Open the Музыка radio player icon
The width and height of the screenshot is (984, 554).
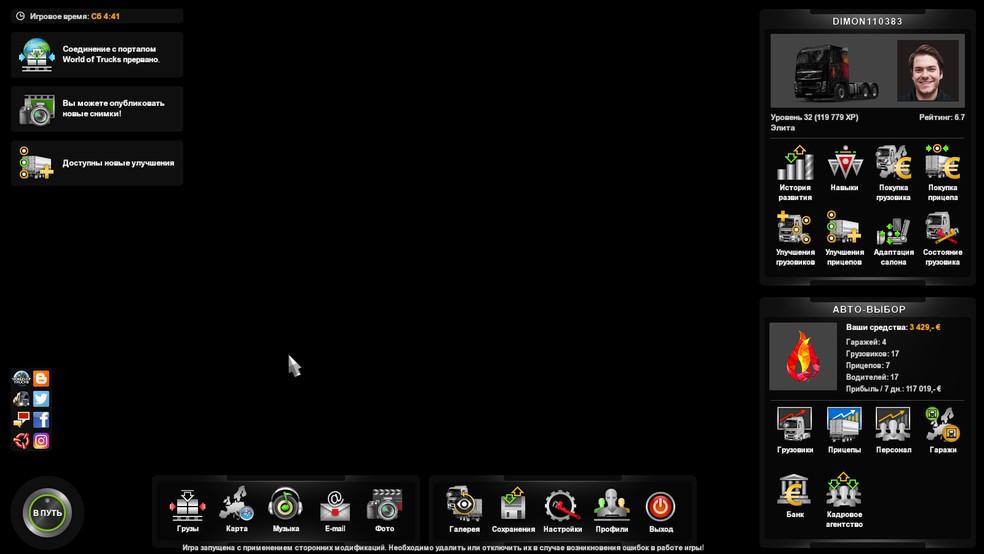point(286,510)
